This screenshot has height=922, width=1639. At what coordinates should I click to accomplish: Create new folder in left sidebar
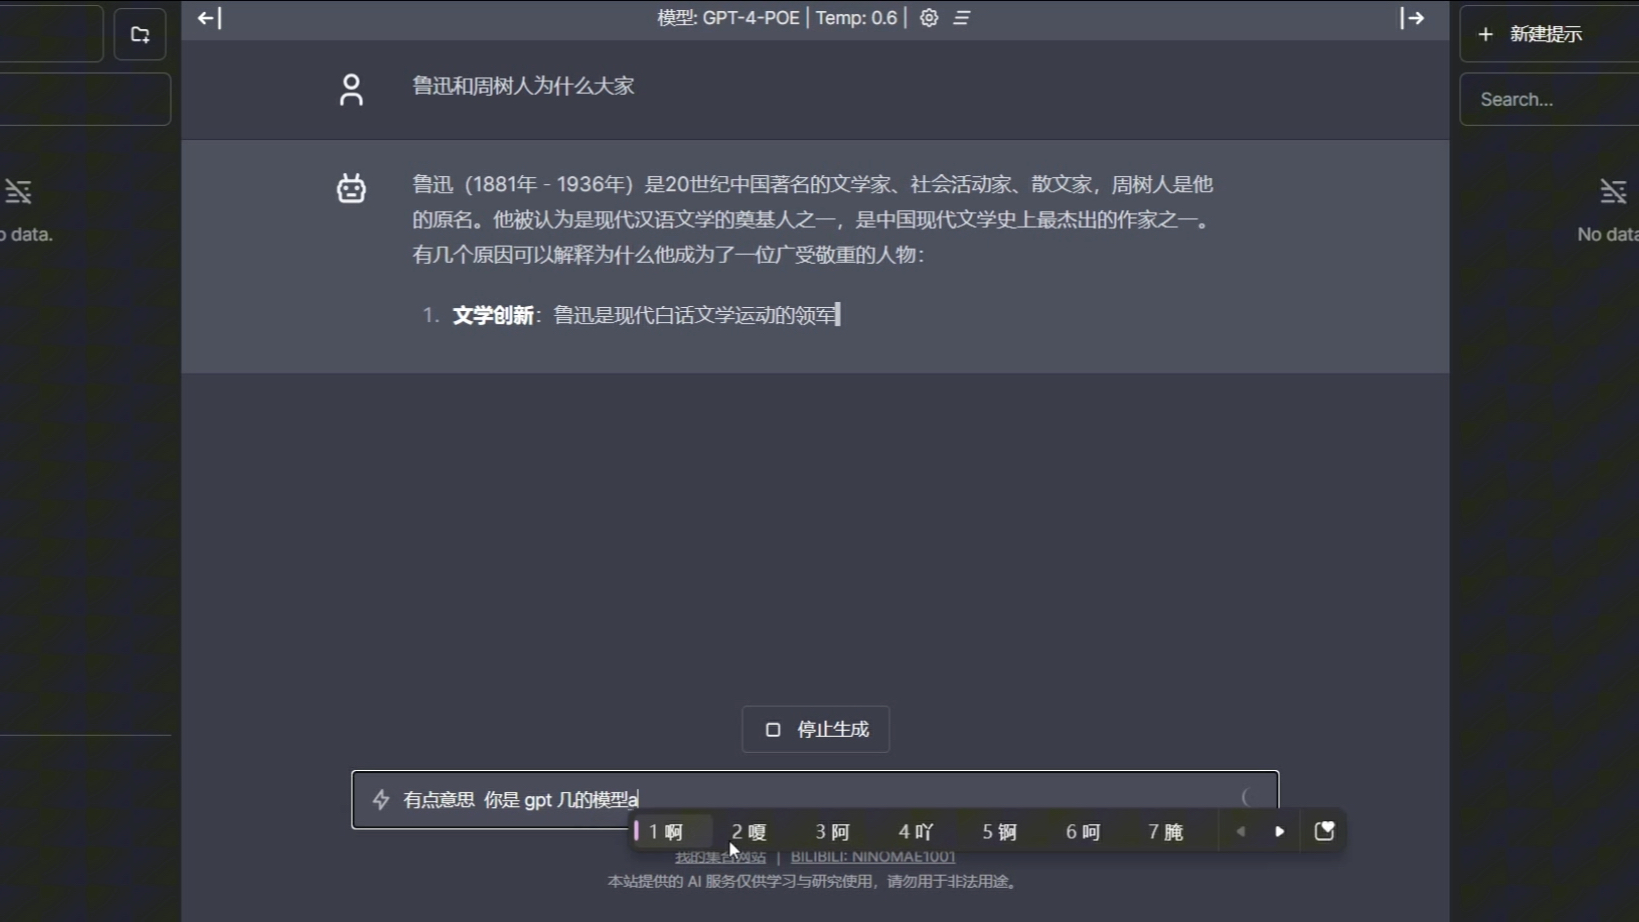pos(140,34)
